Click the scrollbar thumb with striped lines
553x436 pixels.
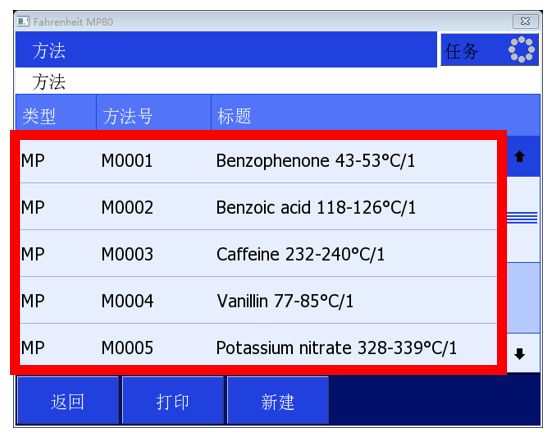tap(523, 219)
